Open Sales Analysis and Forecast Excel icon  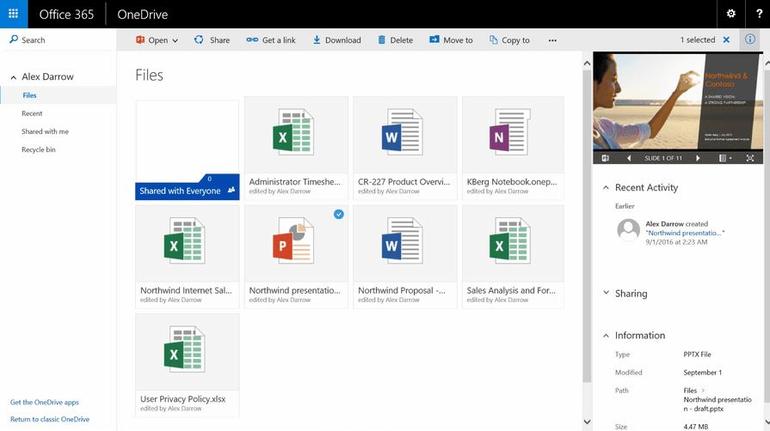(510, 241)
